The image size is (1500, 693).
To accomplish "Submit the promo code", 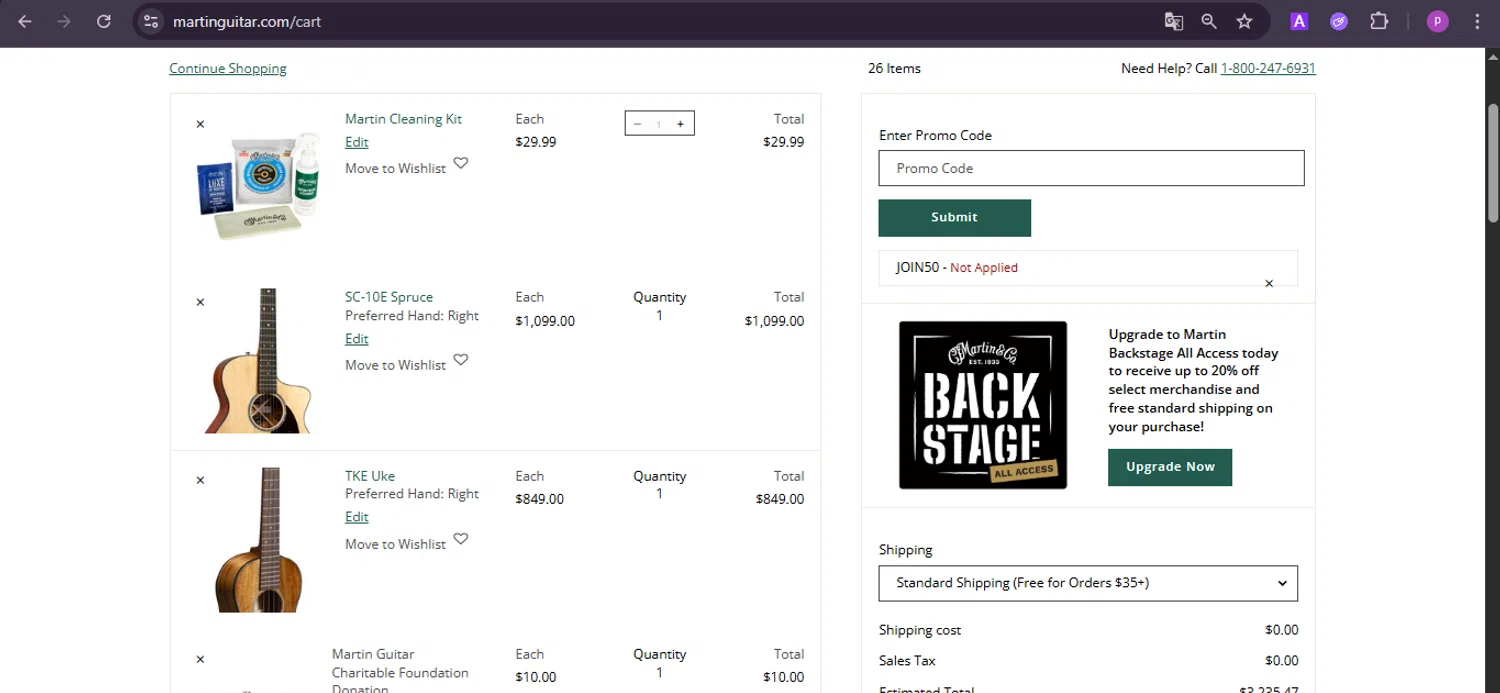I will coord(954,217).
